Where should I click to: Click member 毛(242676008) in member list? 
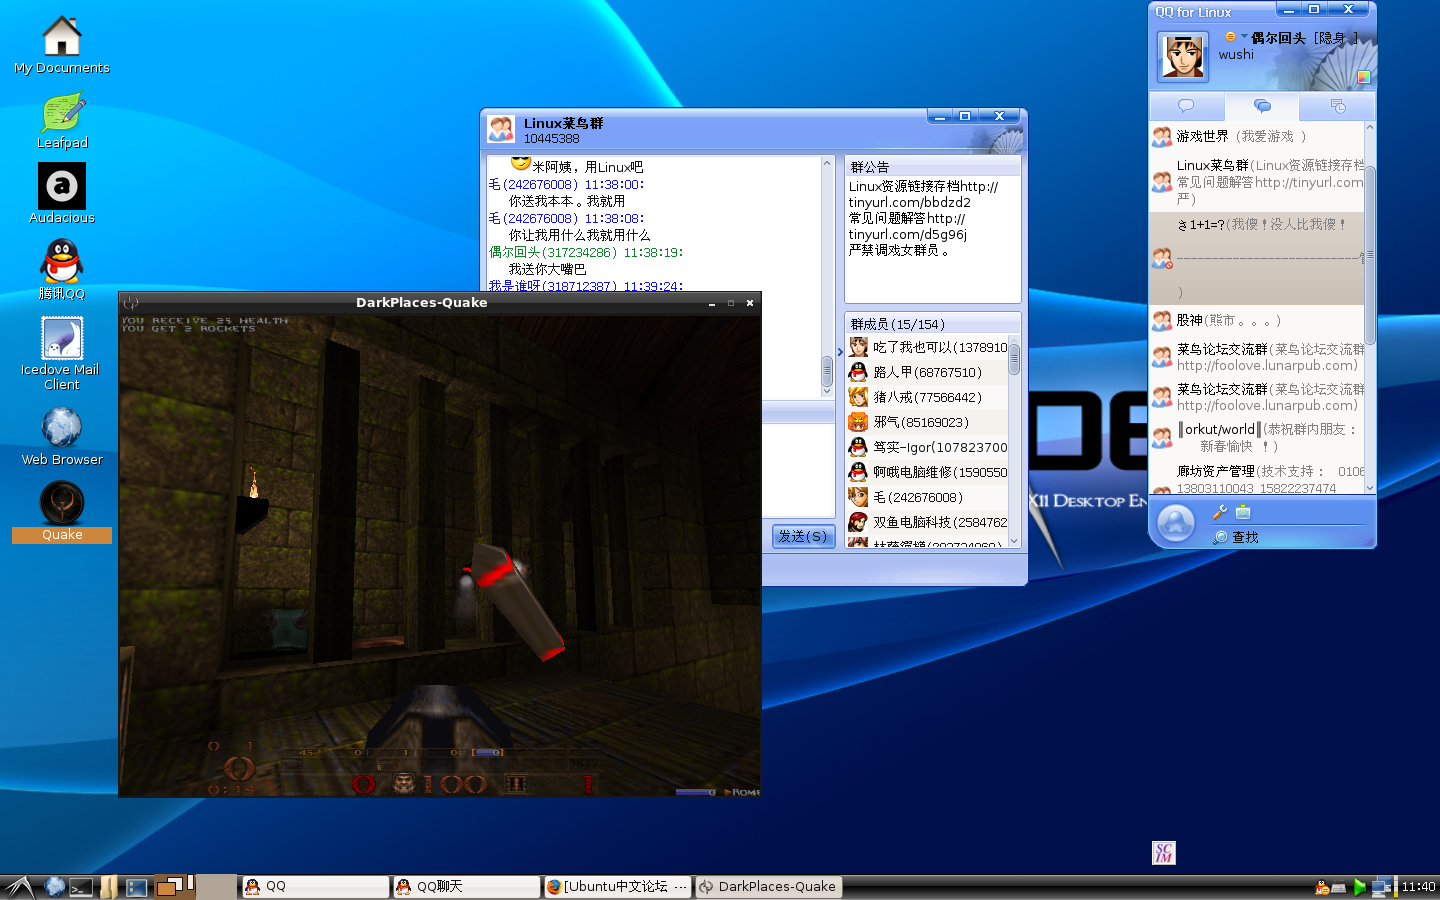click(x=927, y=497)
